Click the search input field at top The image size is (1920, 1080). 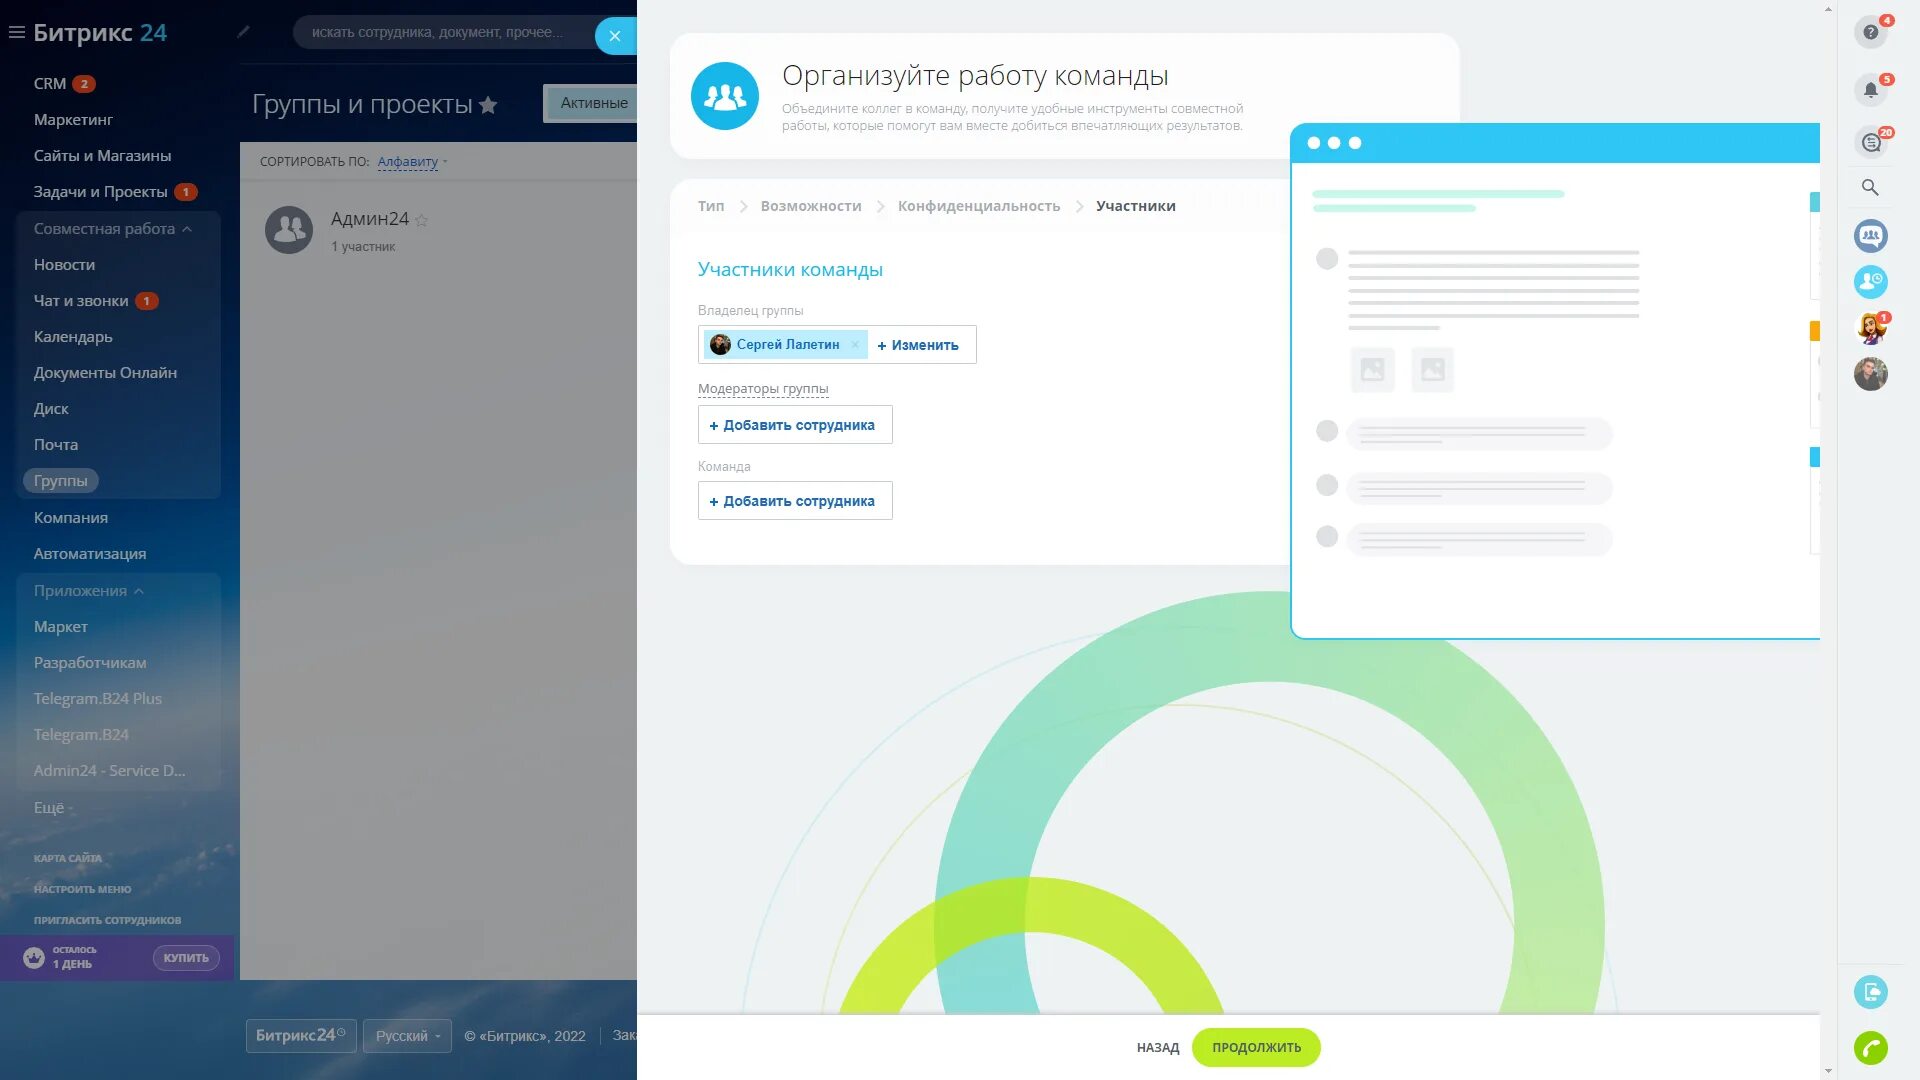440,33
